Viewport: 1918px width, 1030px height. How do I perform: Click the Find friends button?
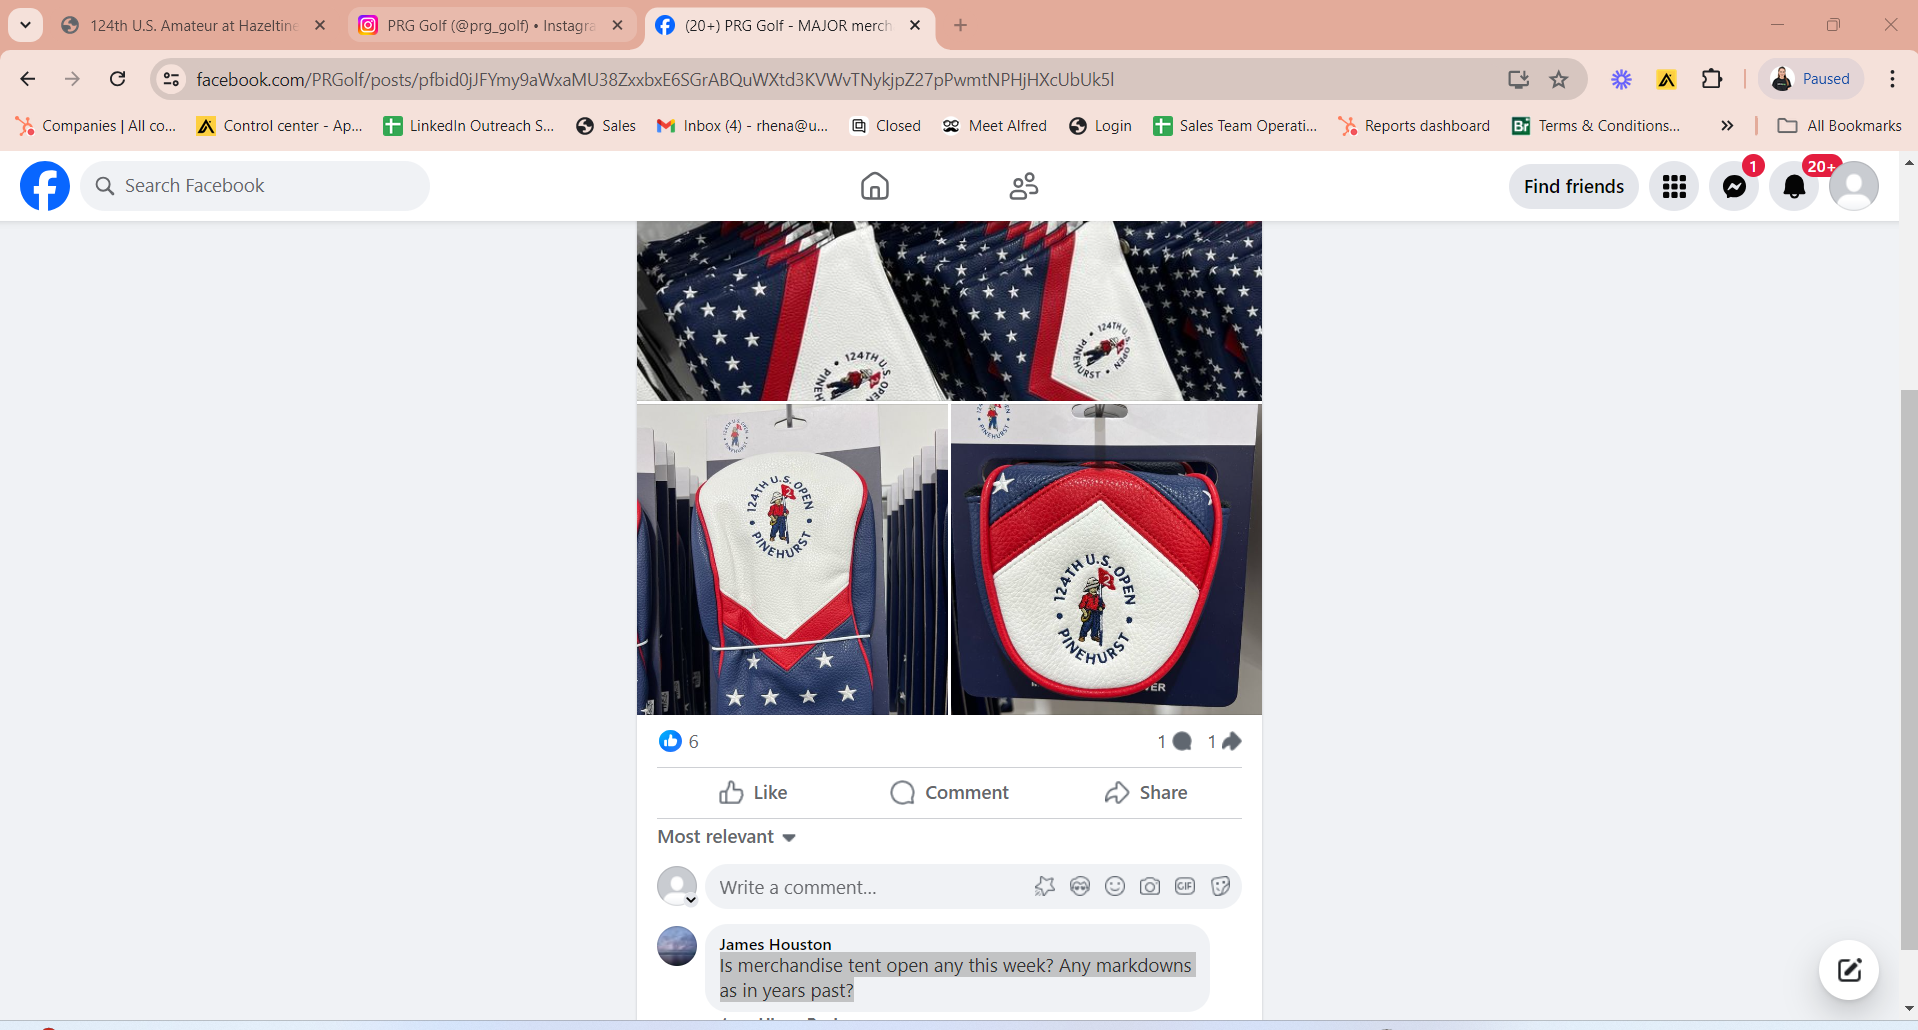point(1573,187)
